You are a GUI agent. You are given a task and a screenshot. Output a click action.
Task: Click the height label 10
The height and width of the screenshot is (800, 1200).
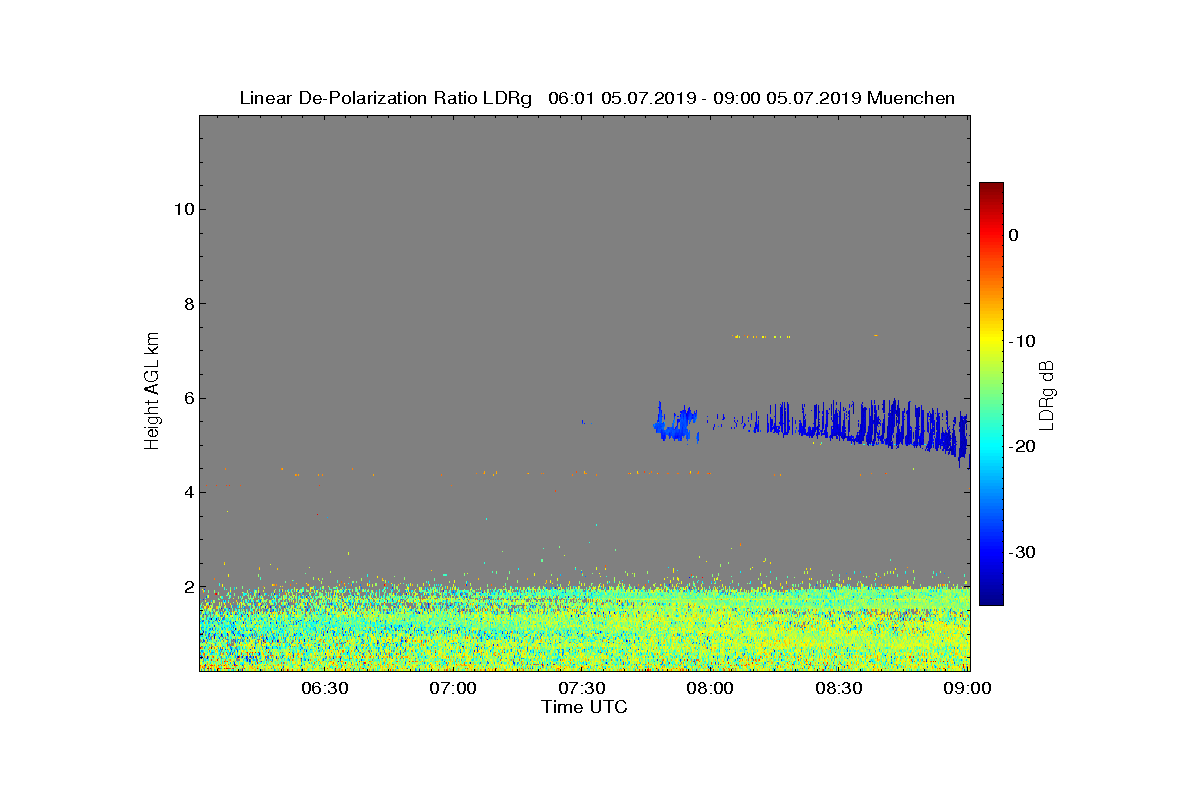(183, 209)
